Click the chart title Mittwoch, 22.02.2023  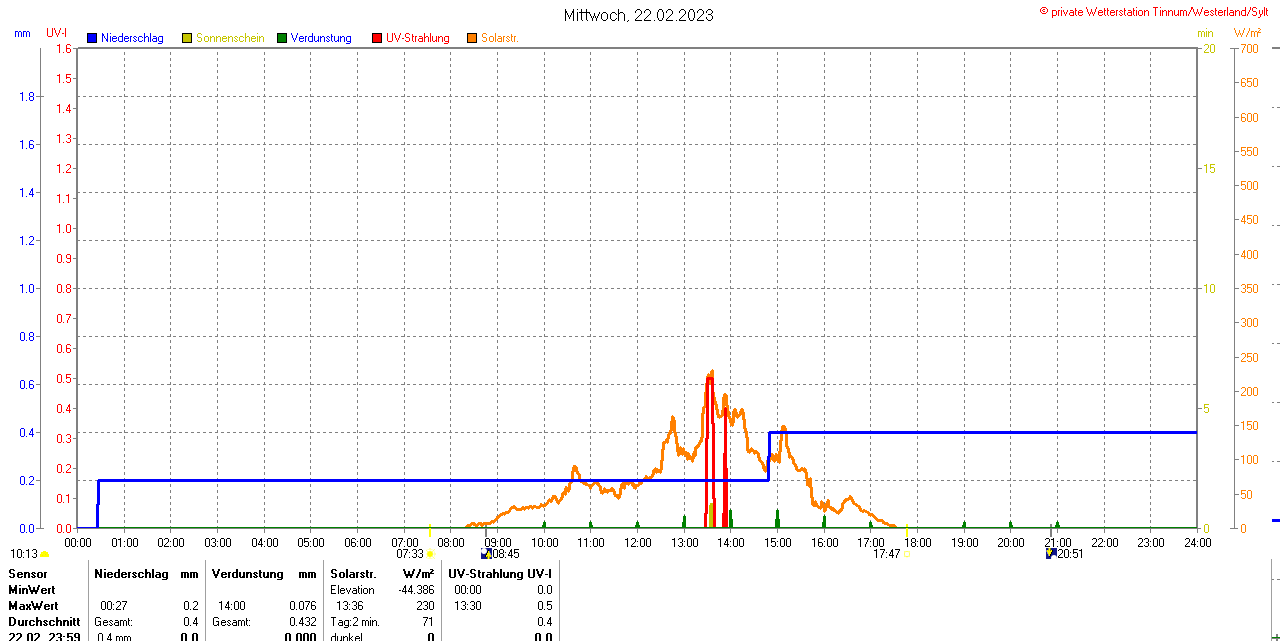click(638, 15)
